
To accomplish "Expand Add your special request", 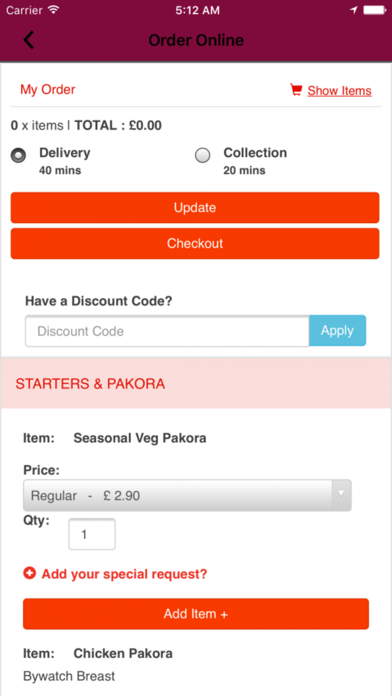I will pos(124,574).
